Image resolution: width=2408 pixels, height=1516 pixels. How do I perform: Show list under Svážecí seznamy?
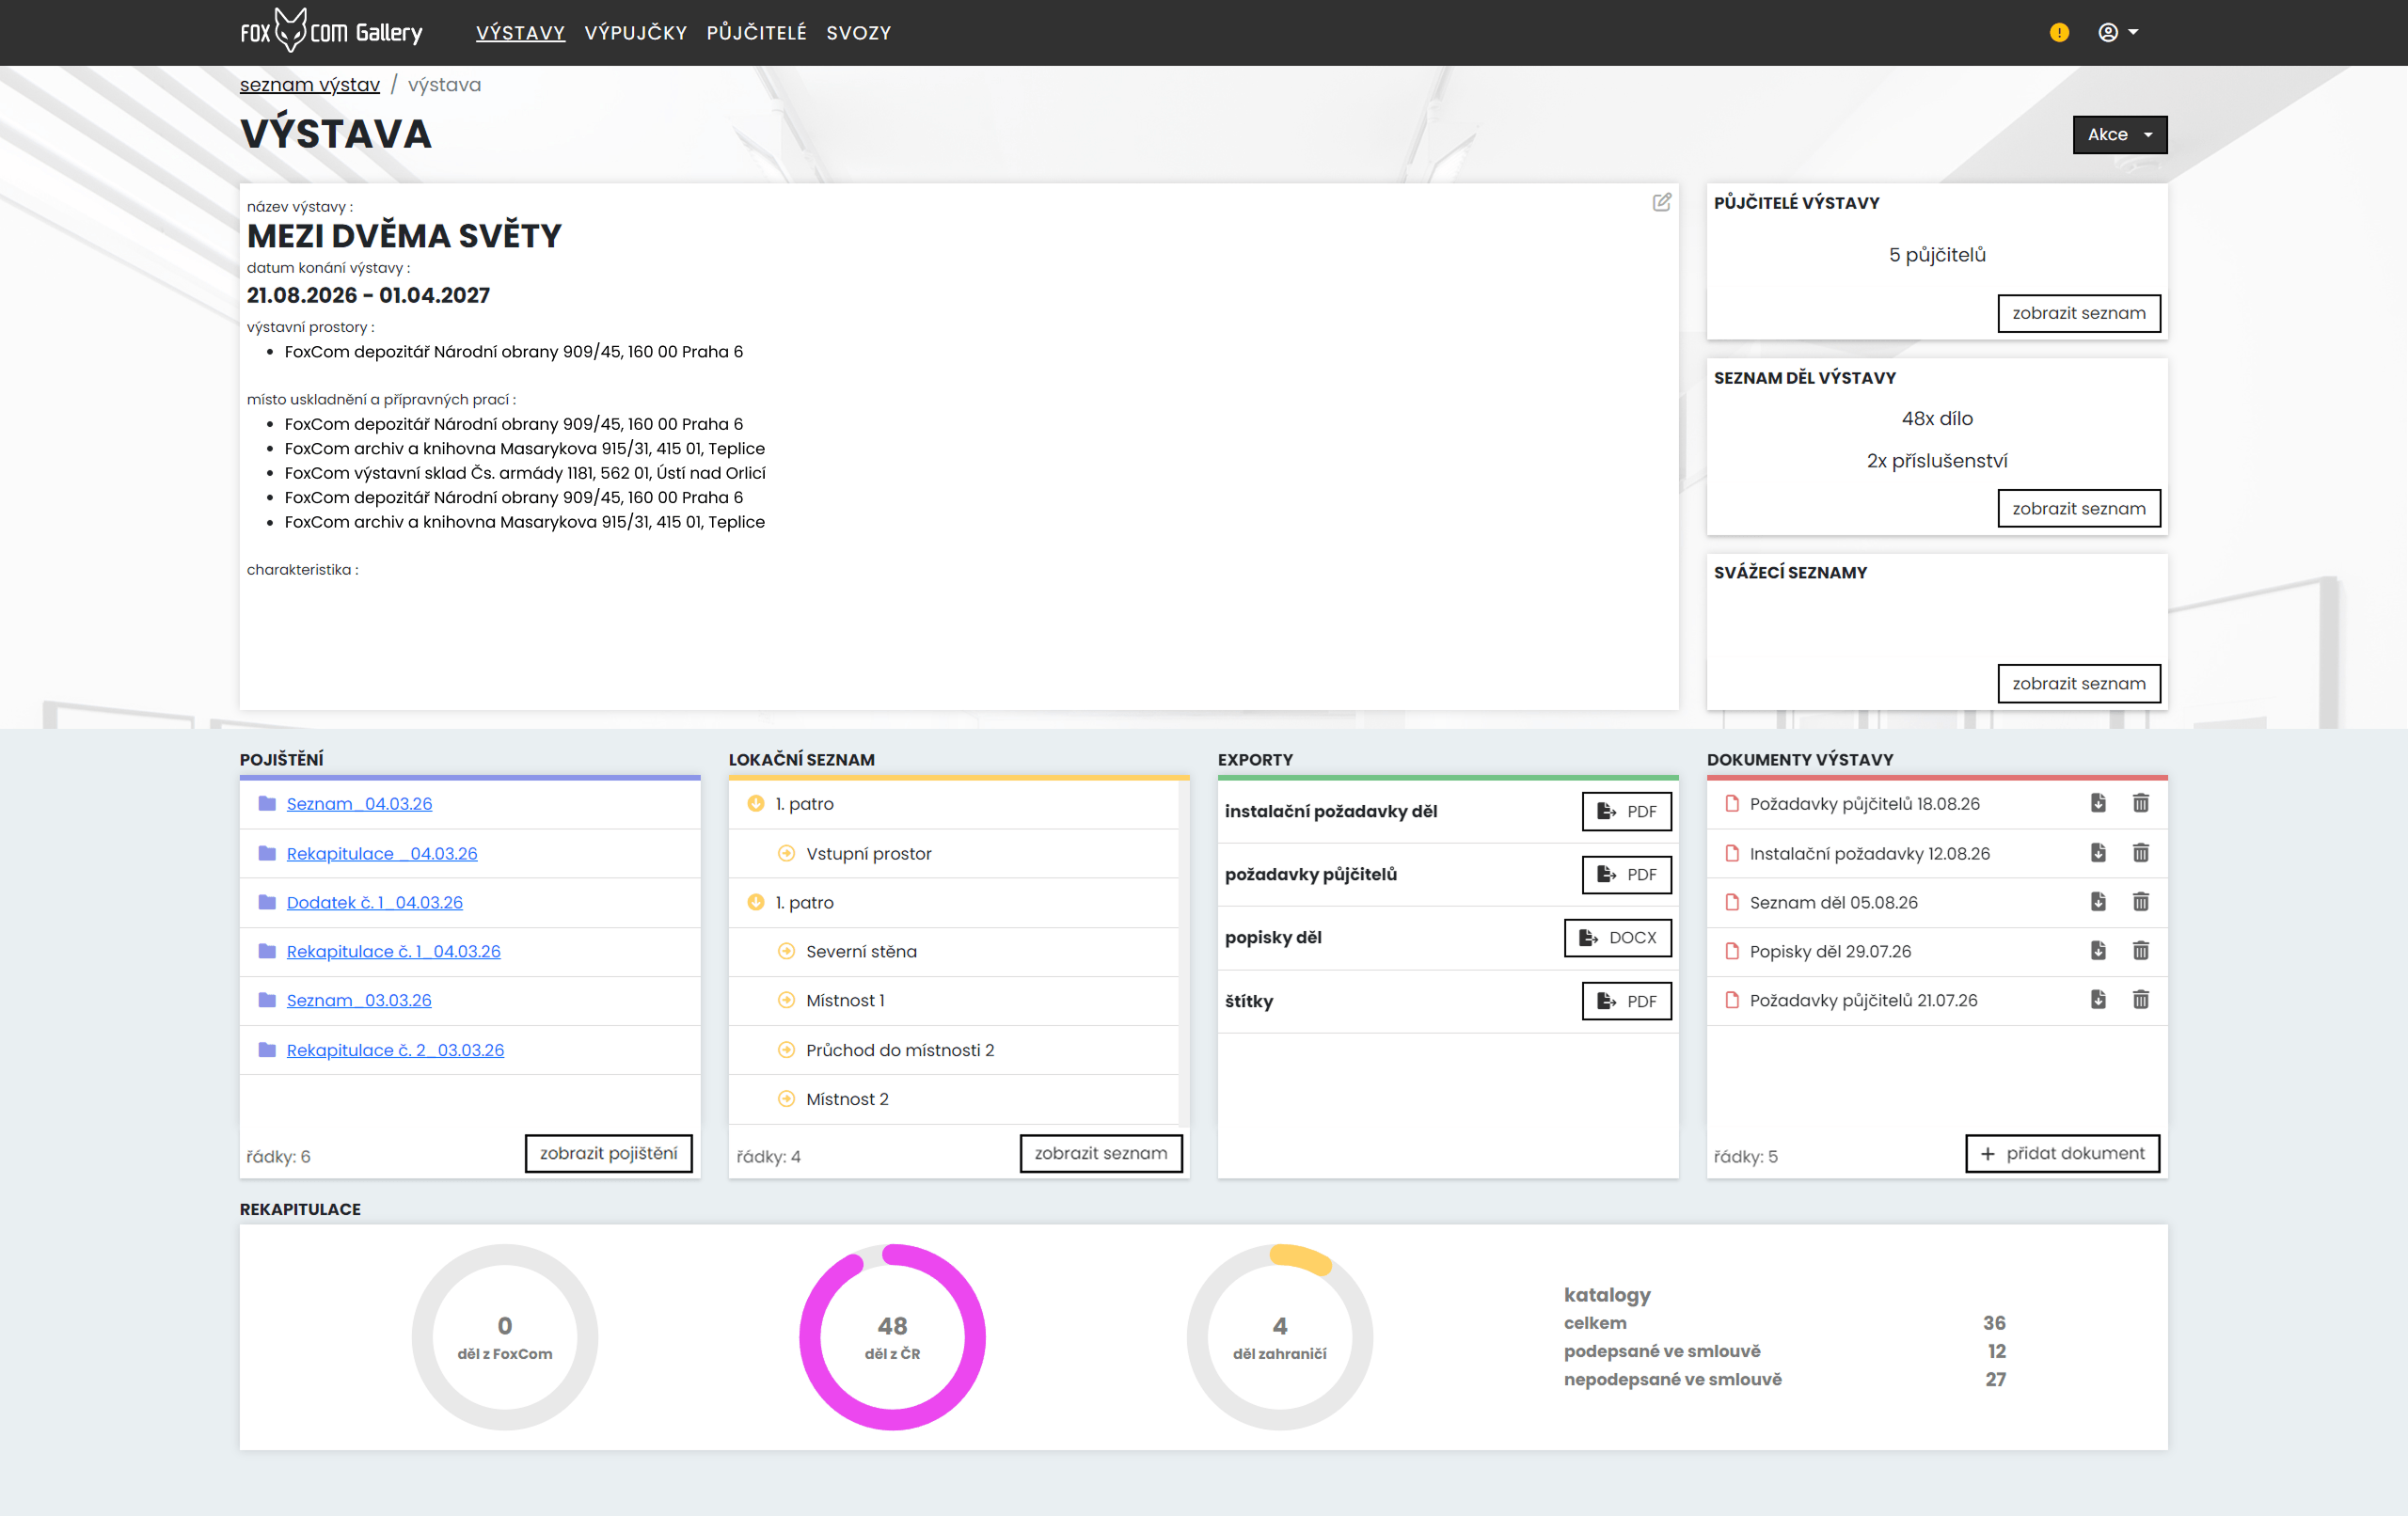[x=2078, y=683]
